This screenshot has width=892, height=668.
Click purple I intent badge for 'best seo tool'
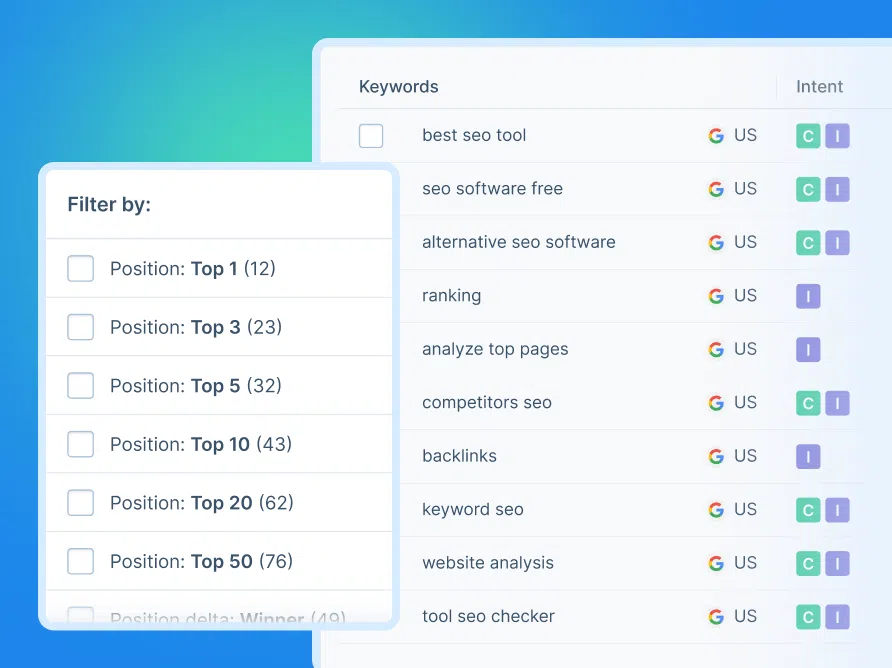[x=837, y=136]
